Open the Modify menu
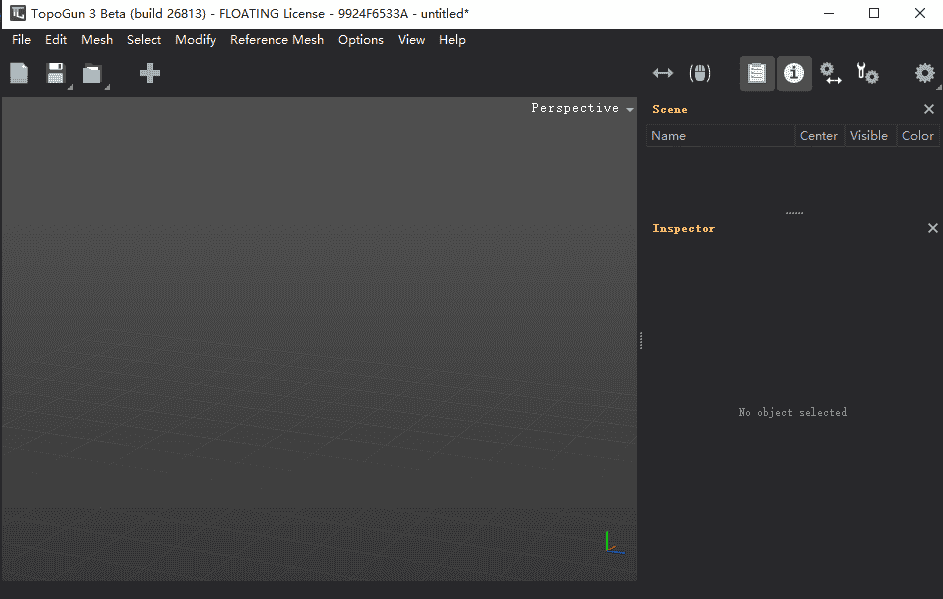Image resolution: width=943 pixels, height=599 pixels. (195, 40)
